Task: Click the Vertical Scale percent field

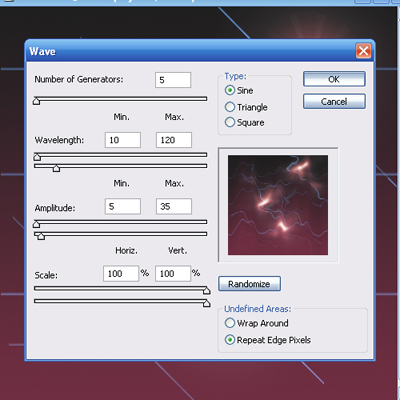Action: pyautogui.click(x=173, y=274)
